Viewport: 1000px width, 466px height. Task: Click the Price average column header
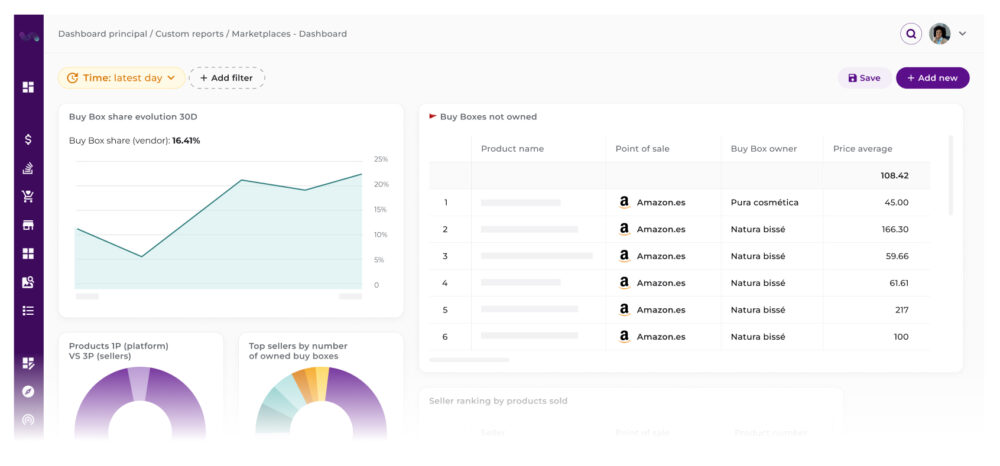862,149
